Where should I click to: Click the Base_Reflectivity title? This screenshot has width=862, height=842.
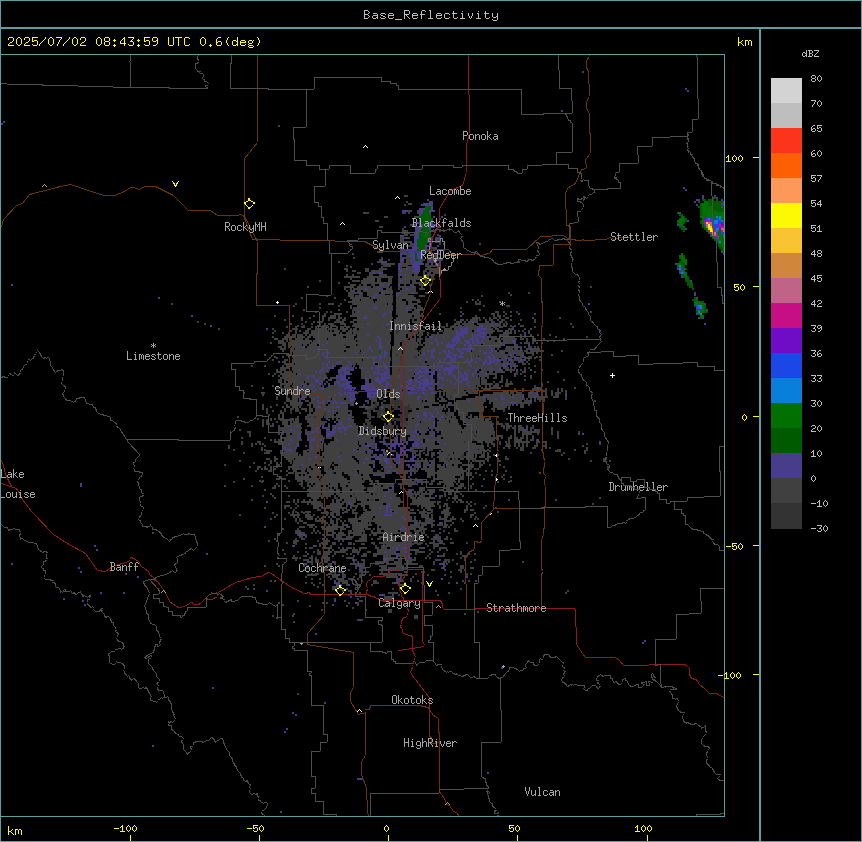[431, 15]
